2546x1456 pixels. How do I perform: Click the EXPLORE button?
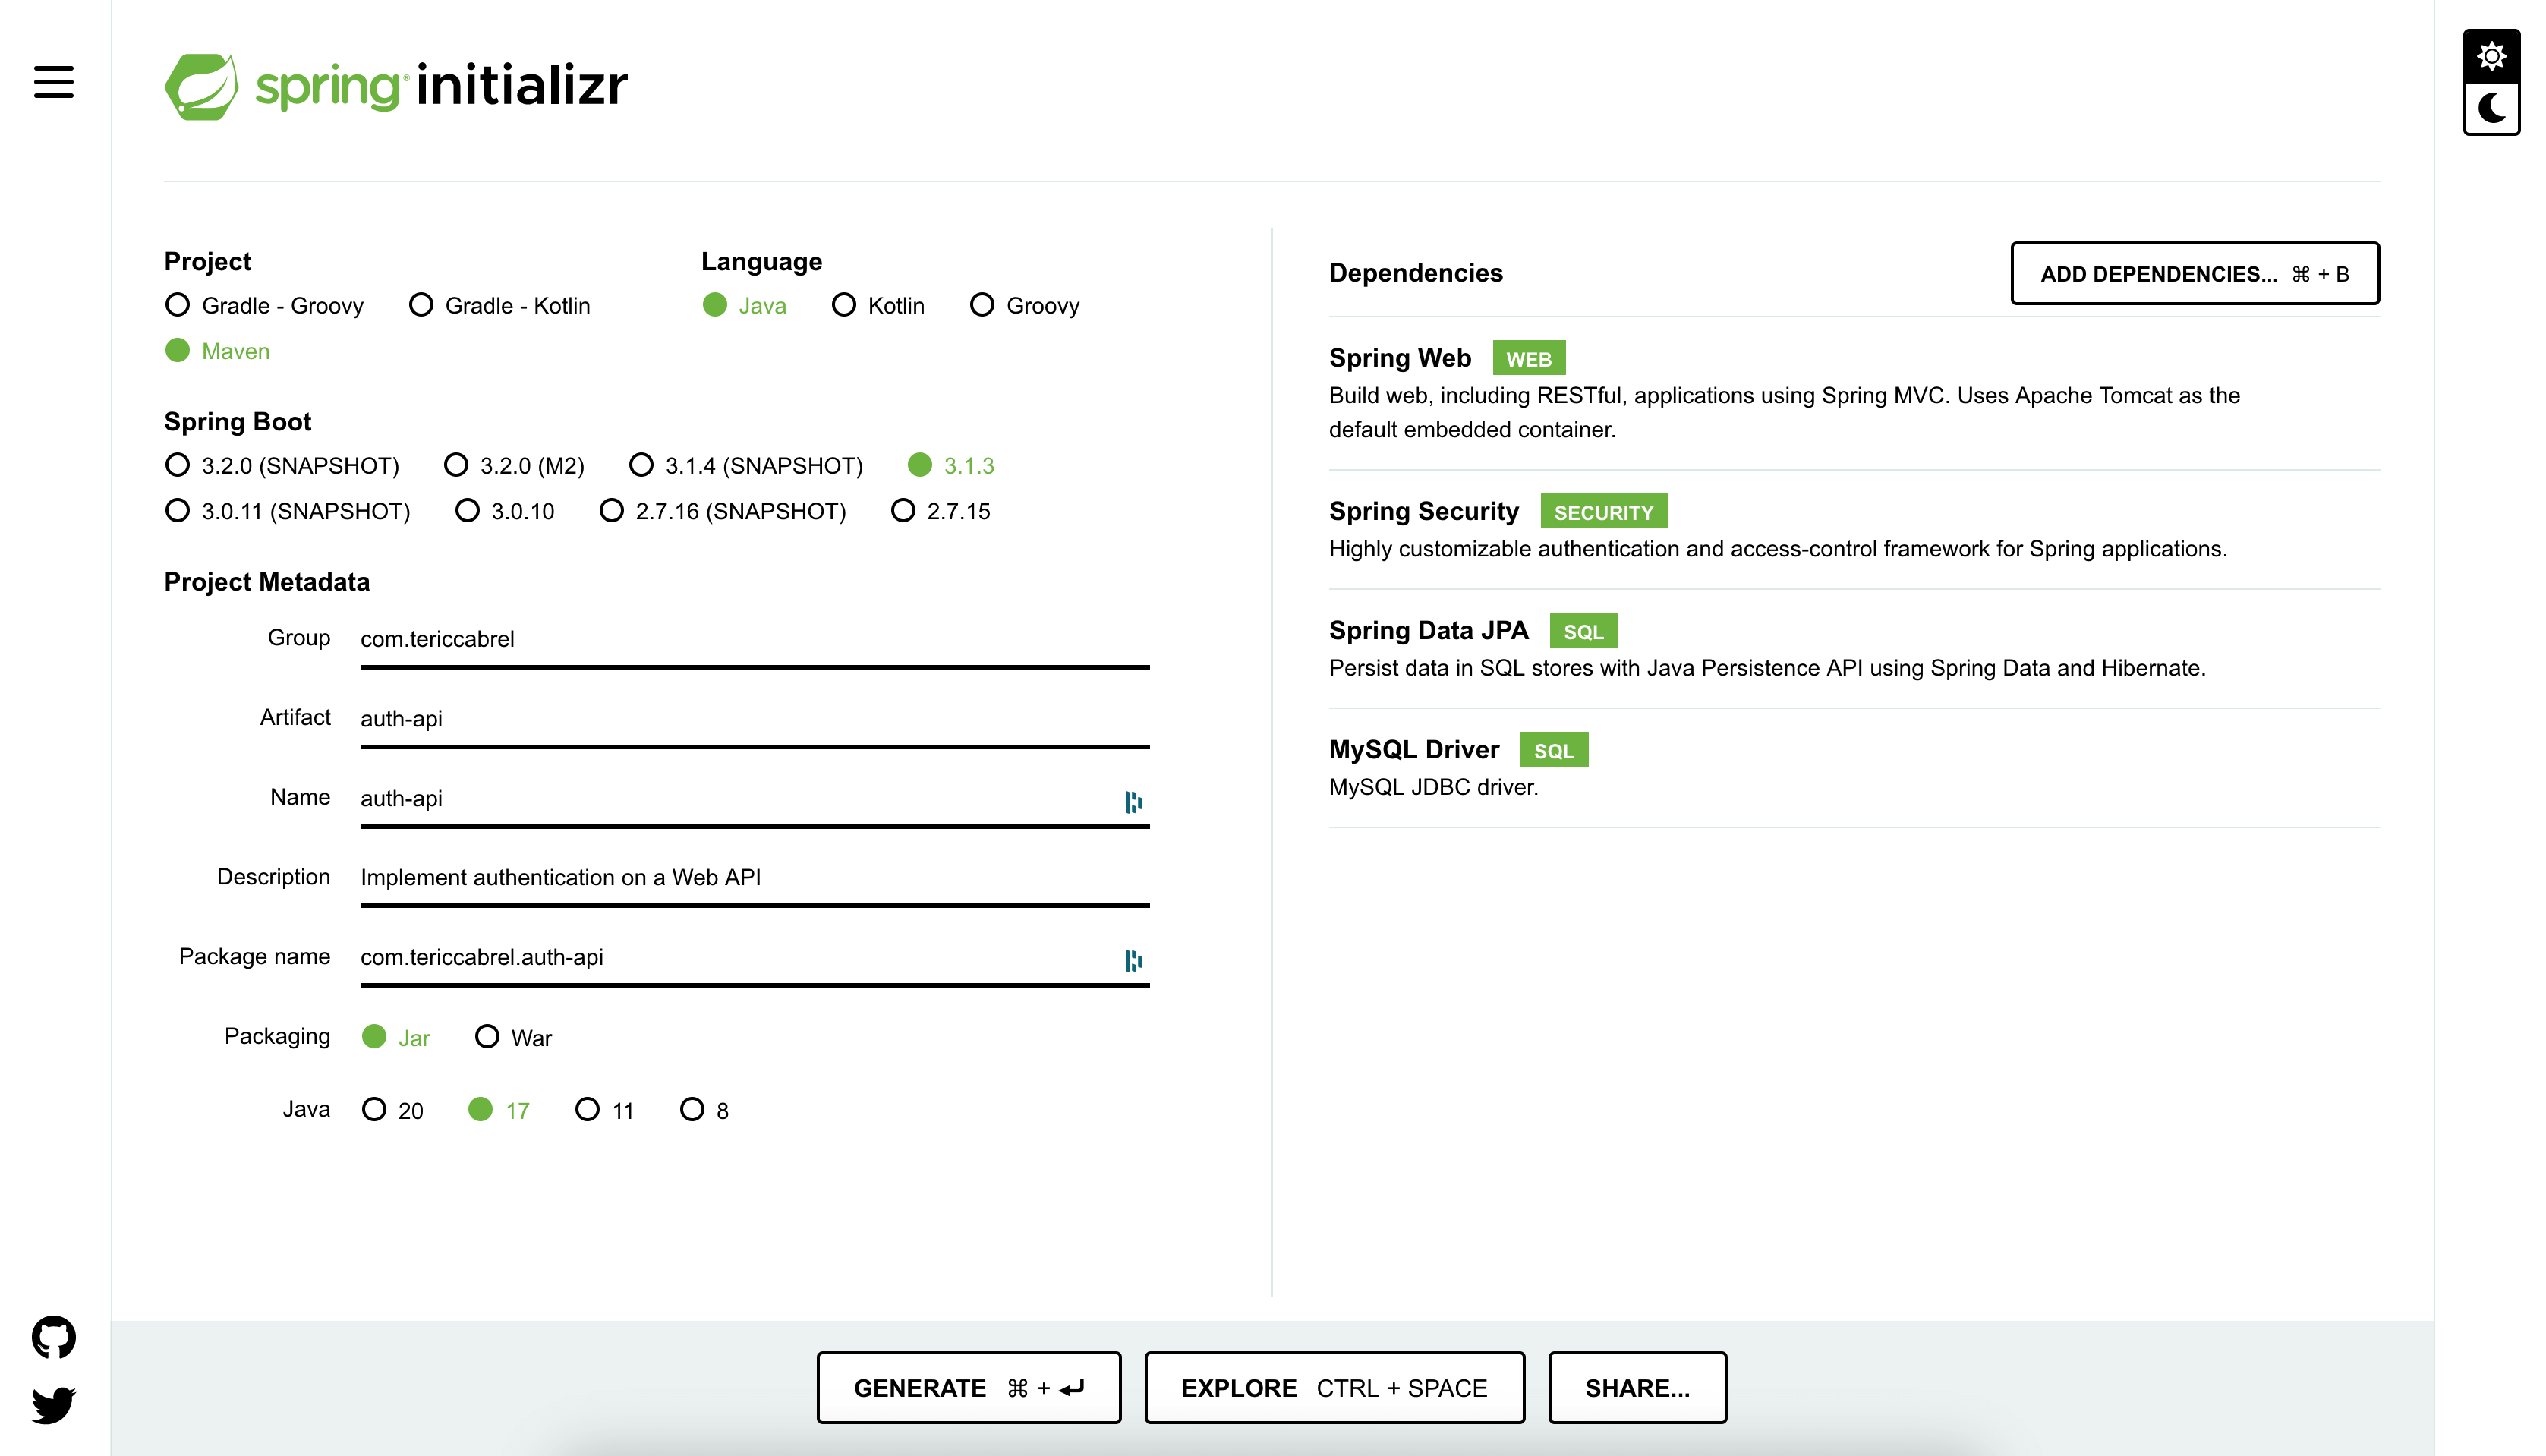click(1335, 1387)
